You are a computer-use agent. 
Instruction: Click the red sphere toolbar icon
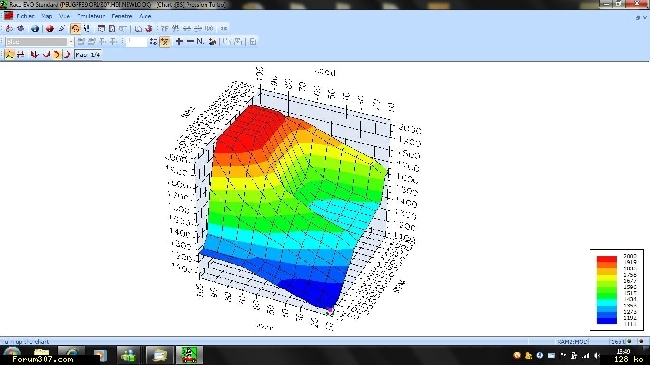click(x=50, y=29)
